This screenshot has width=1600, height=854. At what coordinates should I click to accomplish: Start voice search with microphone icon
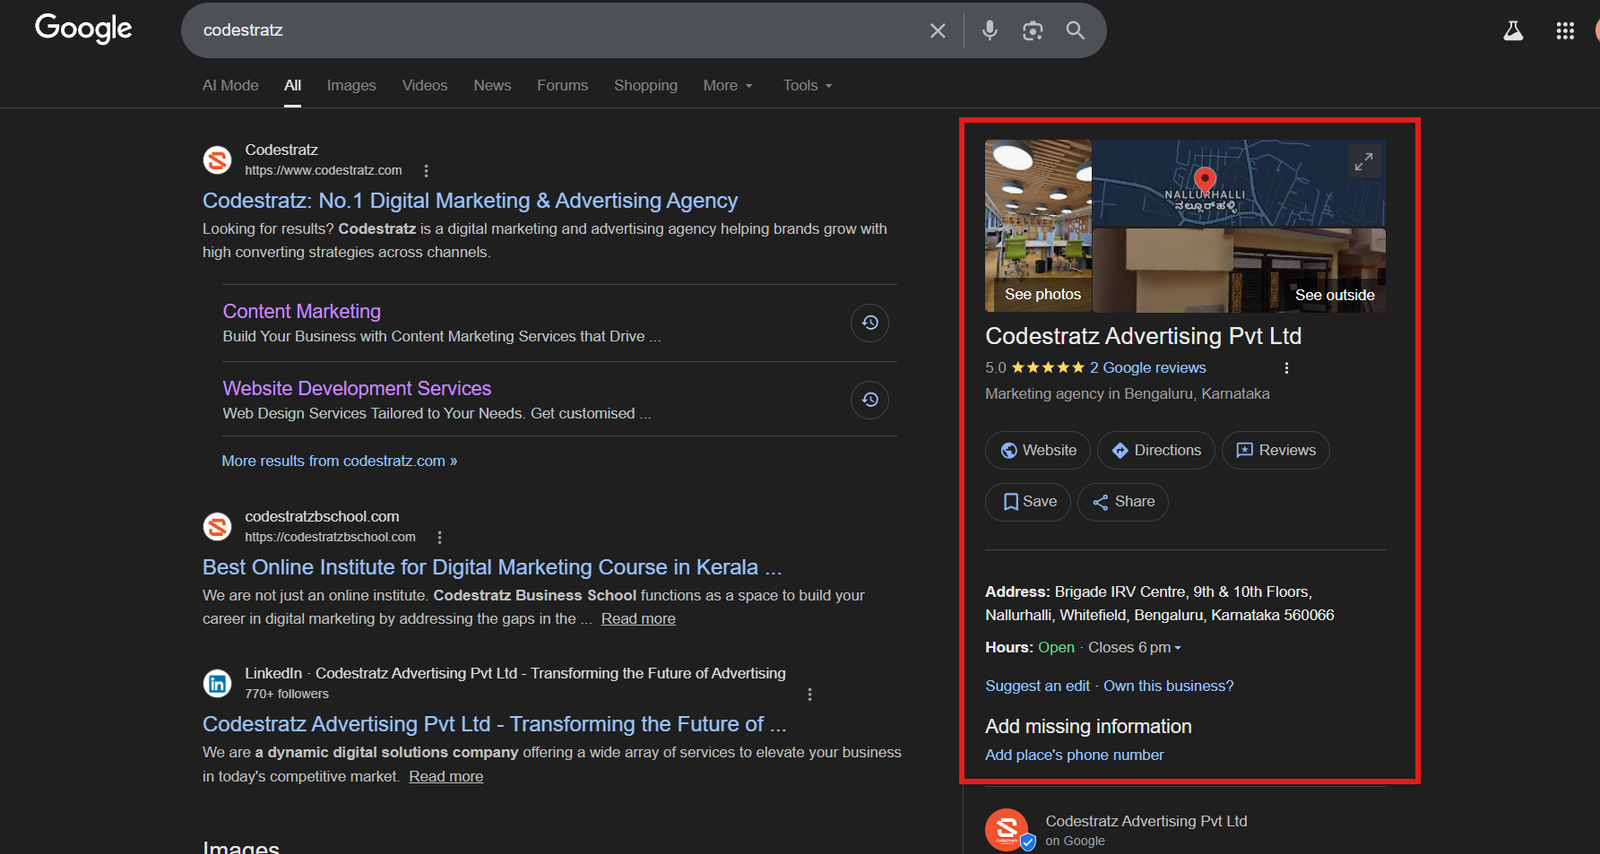point(989,30)
